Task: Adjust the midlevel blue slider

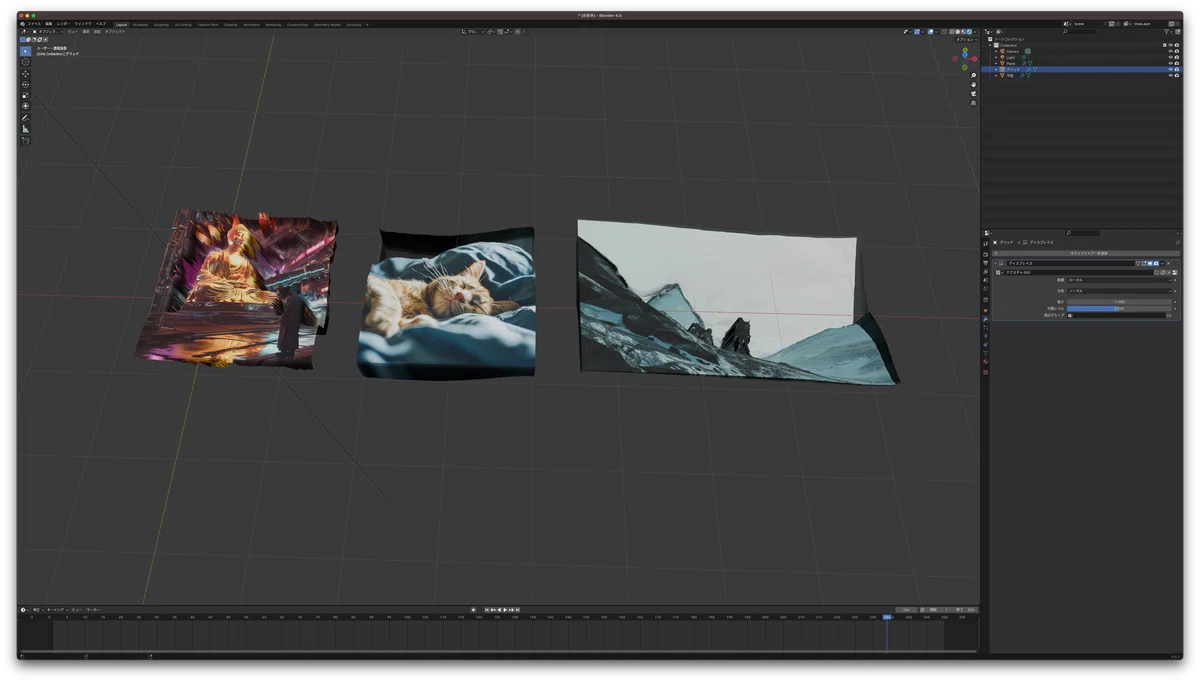Action: pyautogui.click(x=1119, y=308)
